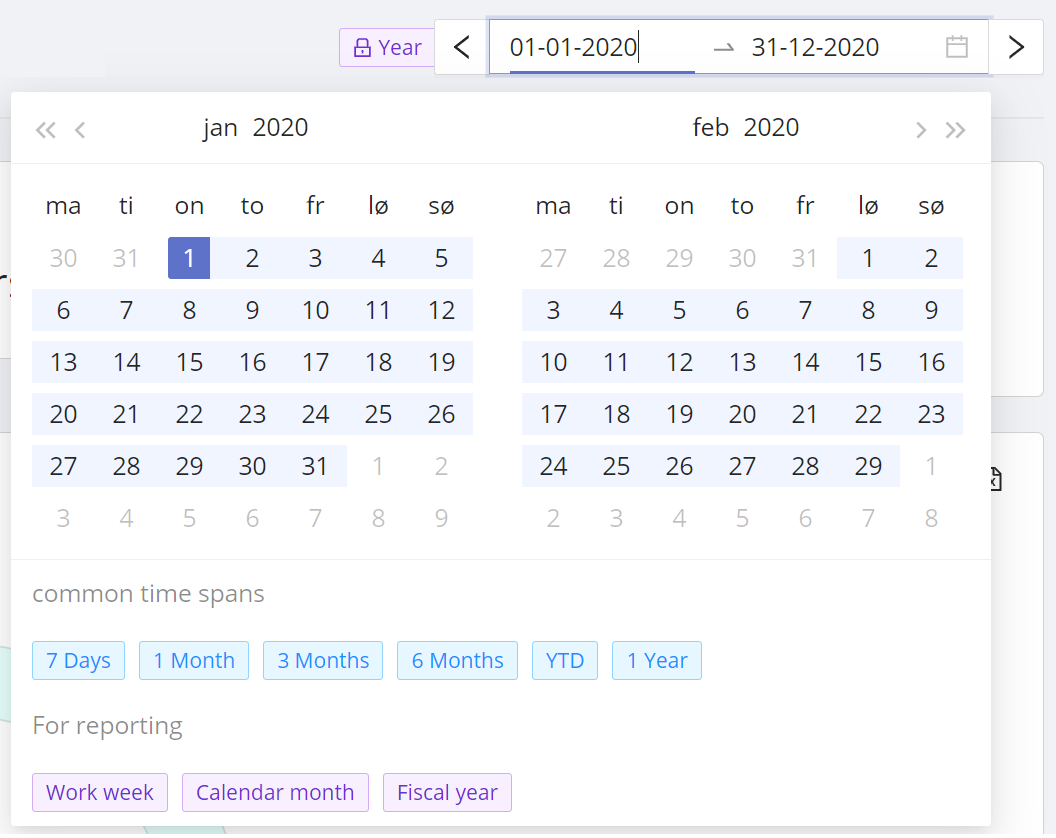Screen dimensions: 1056x838
Task: Choose Calendar month reporting preset
Action: (275, 792)
